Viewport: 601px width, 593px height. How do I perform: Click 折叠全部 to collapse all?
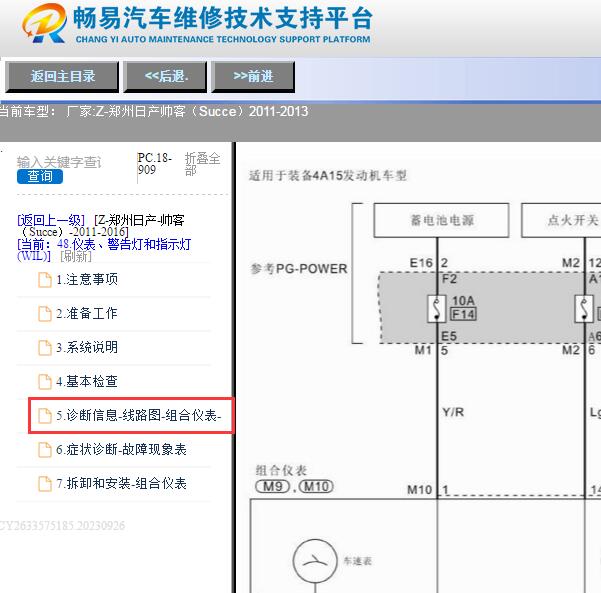point(202,164)
